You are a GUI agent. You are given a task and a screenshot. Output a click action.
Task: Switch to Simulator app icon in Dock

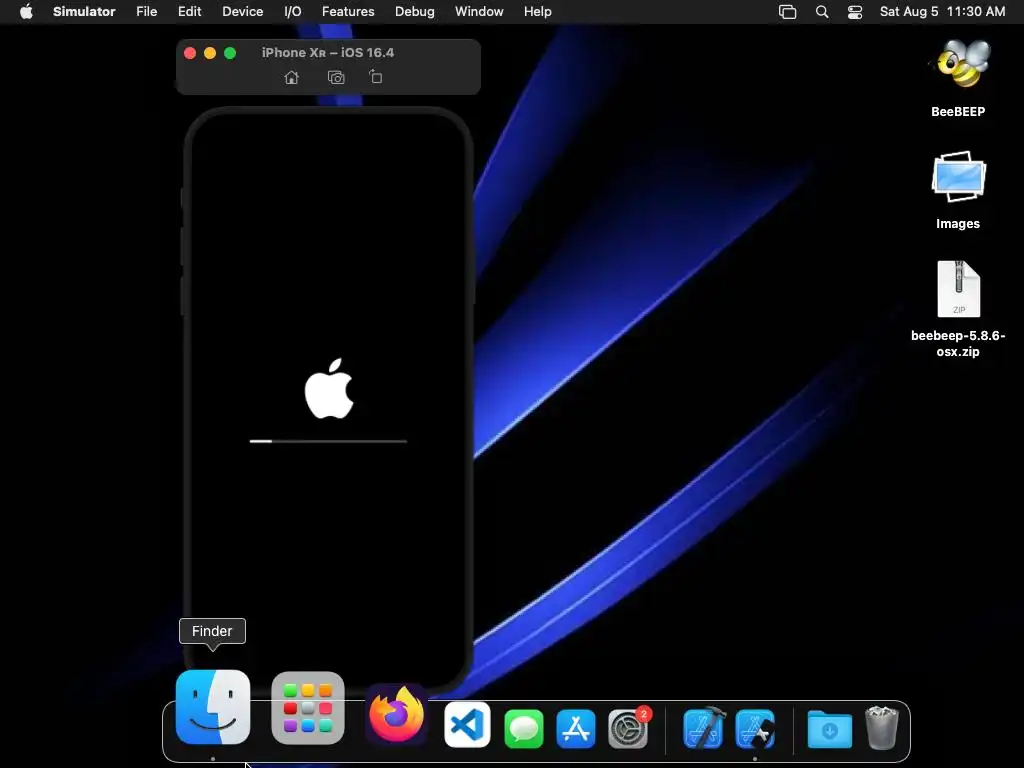755,728
